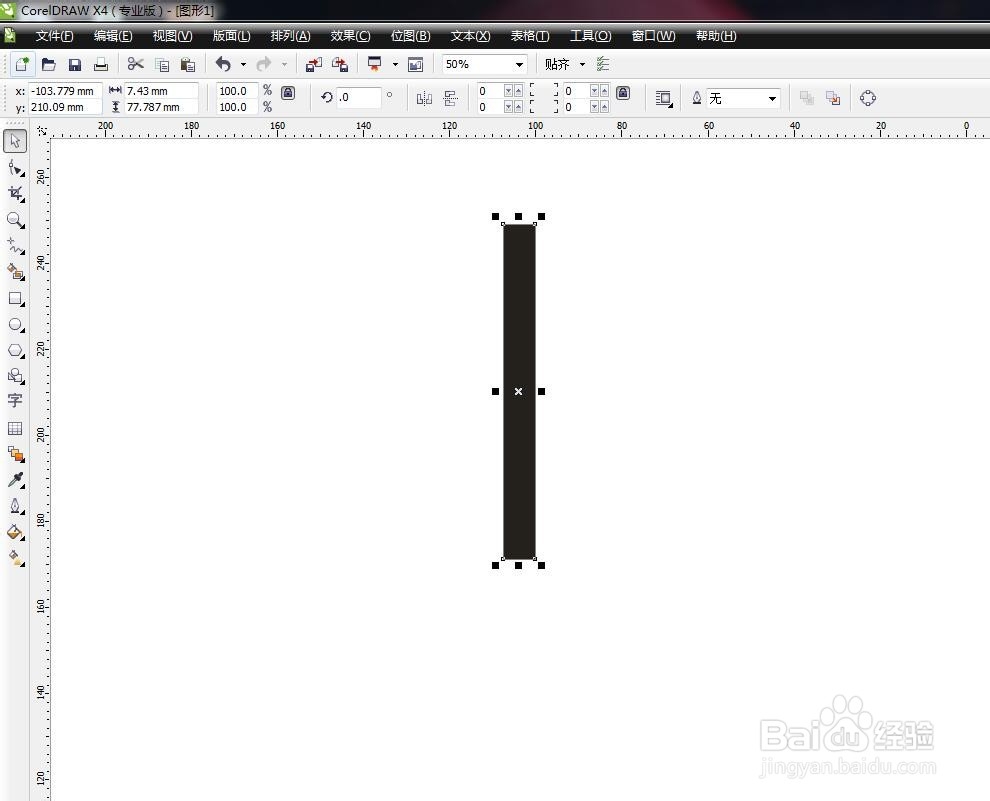Open the snap options icon
The width and height of the screenshot is (990, 801).
(x=603, y=64)
